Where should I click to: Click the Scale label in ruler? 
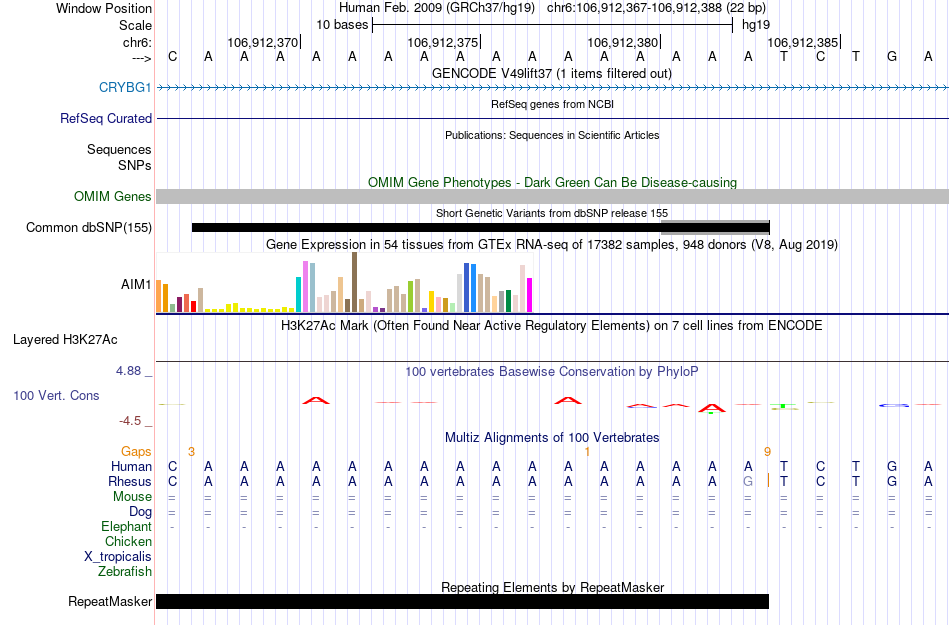[x=135, y=25]
